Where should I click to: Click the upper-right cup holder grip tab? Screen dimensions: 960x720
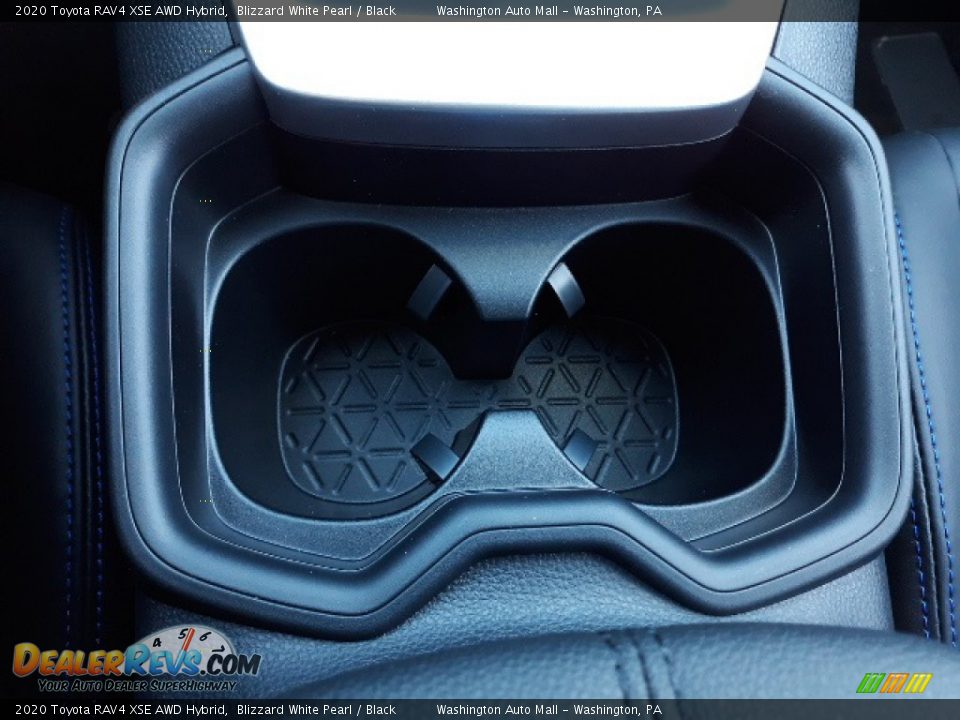565,287
